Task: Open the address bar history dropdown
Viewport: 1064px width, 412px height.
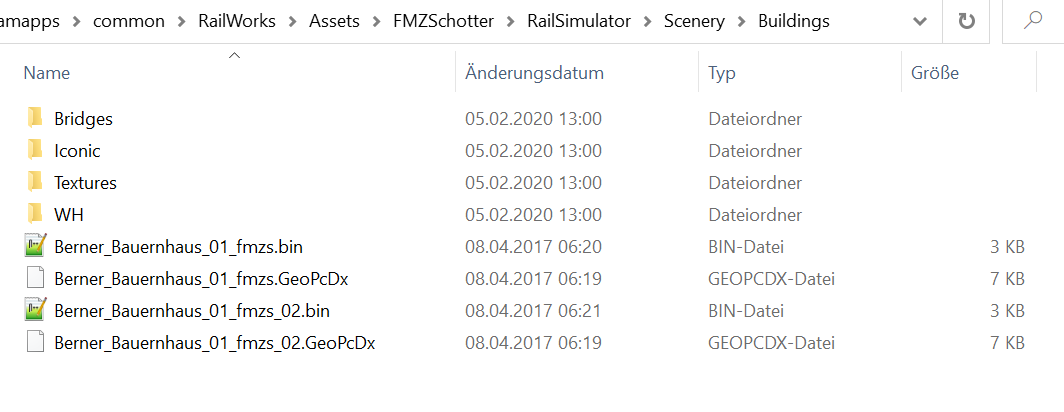Action: point(920,21)
